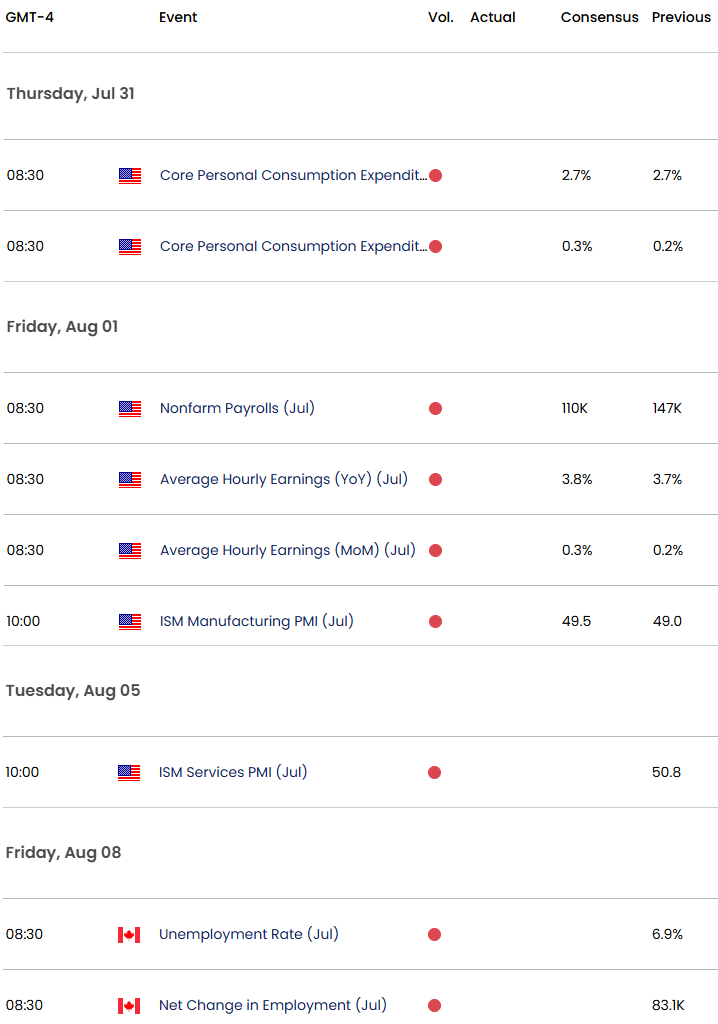Click the 147K previous value for Nonfarm Payrolls
The image size is (718, 1024).
[666, 408]
